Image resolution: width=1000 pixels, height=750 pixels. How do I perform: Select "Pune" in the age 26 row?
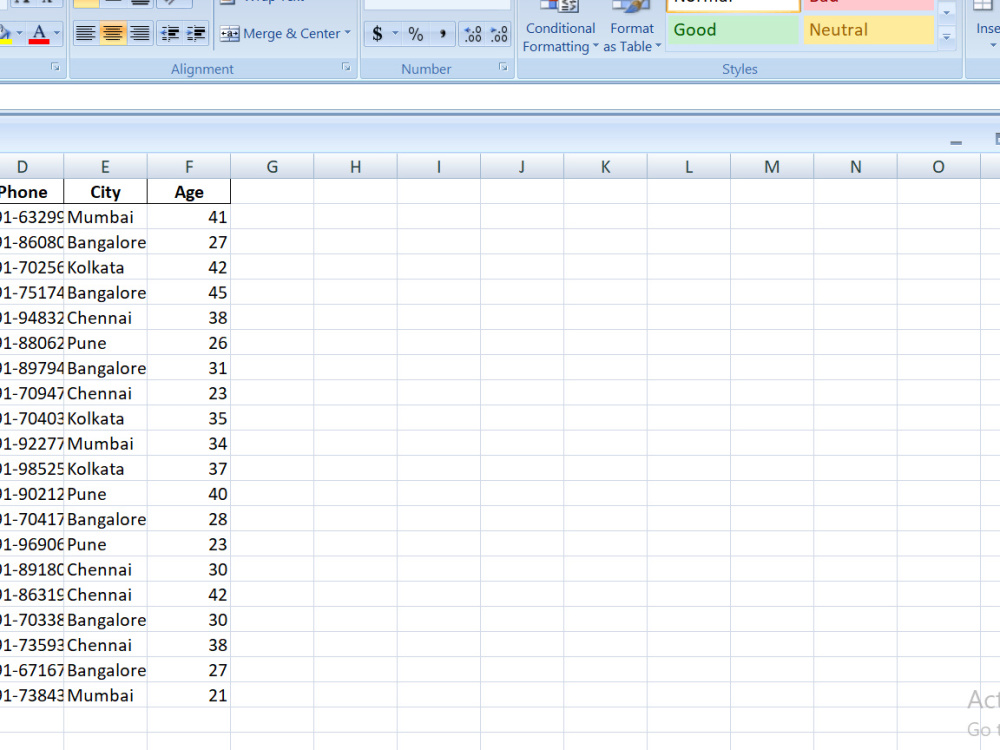(105, 342)
